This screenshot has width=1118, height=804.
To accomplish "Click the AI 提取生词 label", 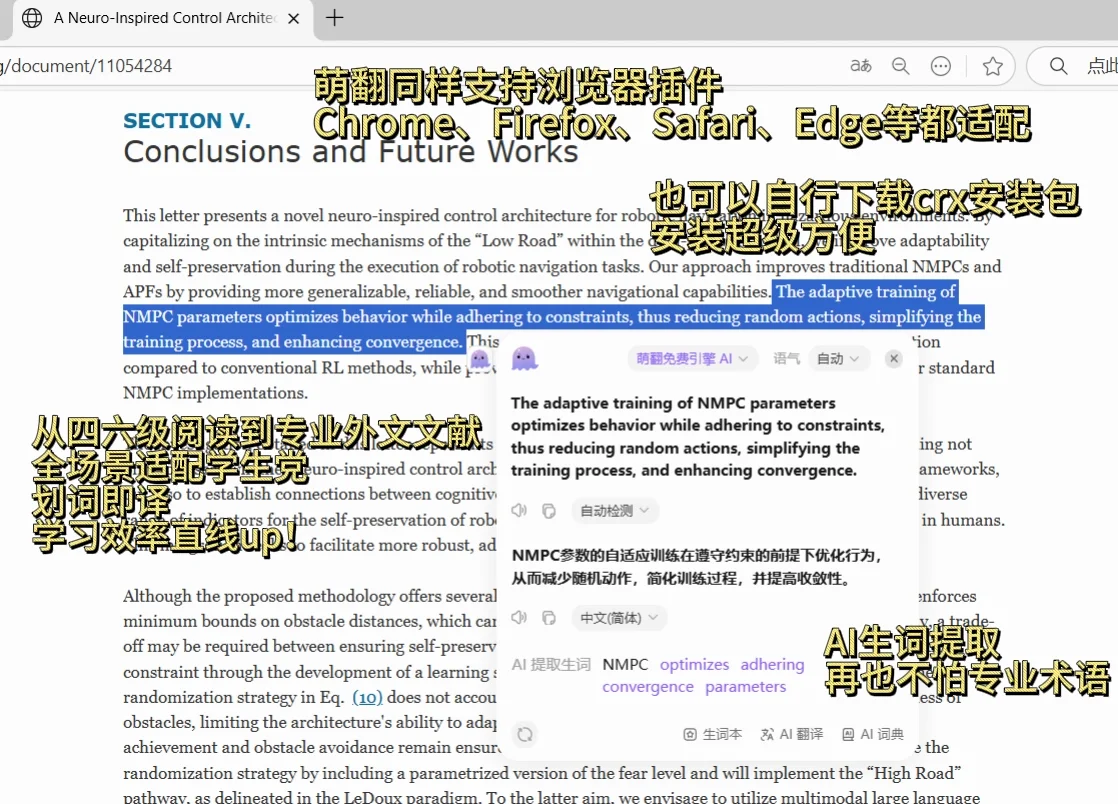I will (x=551, y=664).
